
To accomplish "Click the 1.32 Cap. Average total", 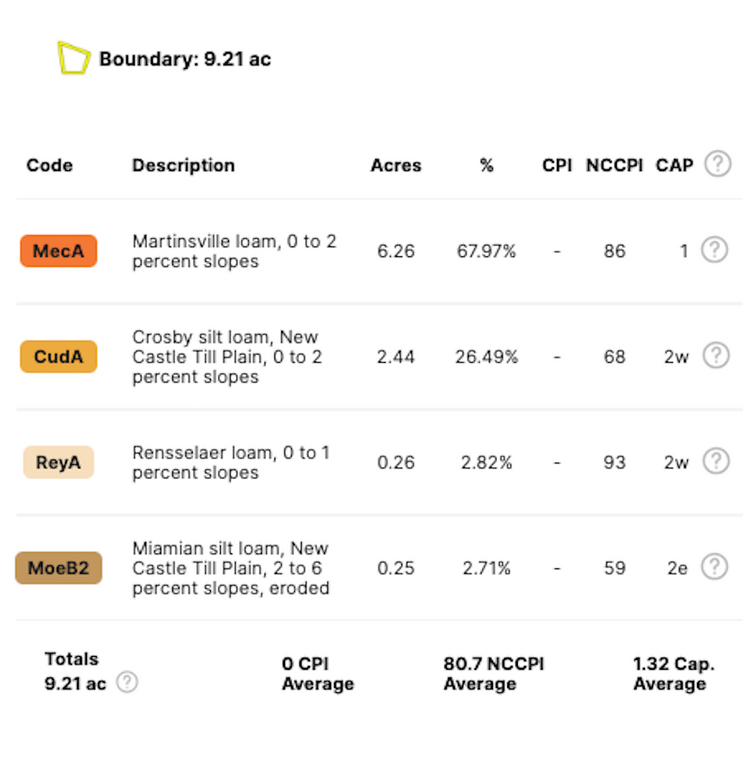I will coord(673,674).
